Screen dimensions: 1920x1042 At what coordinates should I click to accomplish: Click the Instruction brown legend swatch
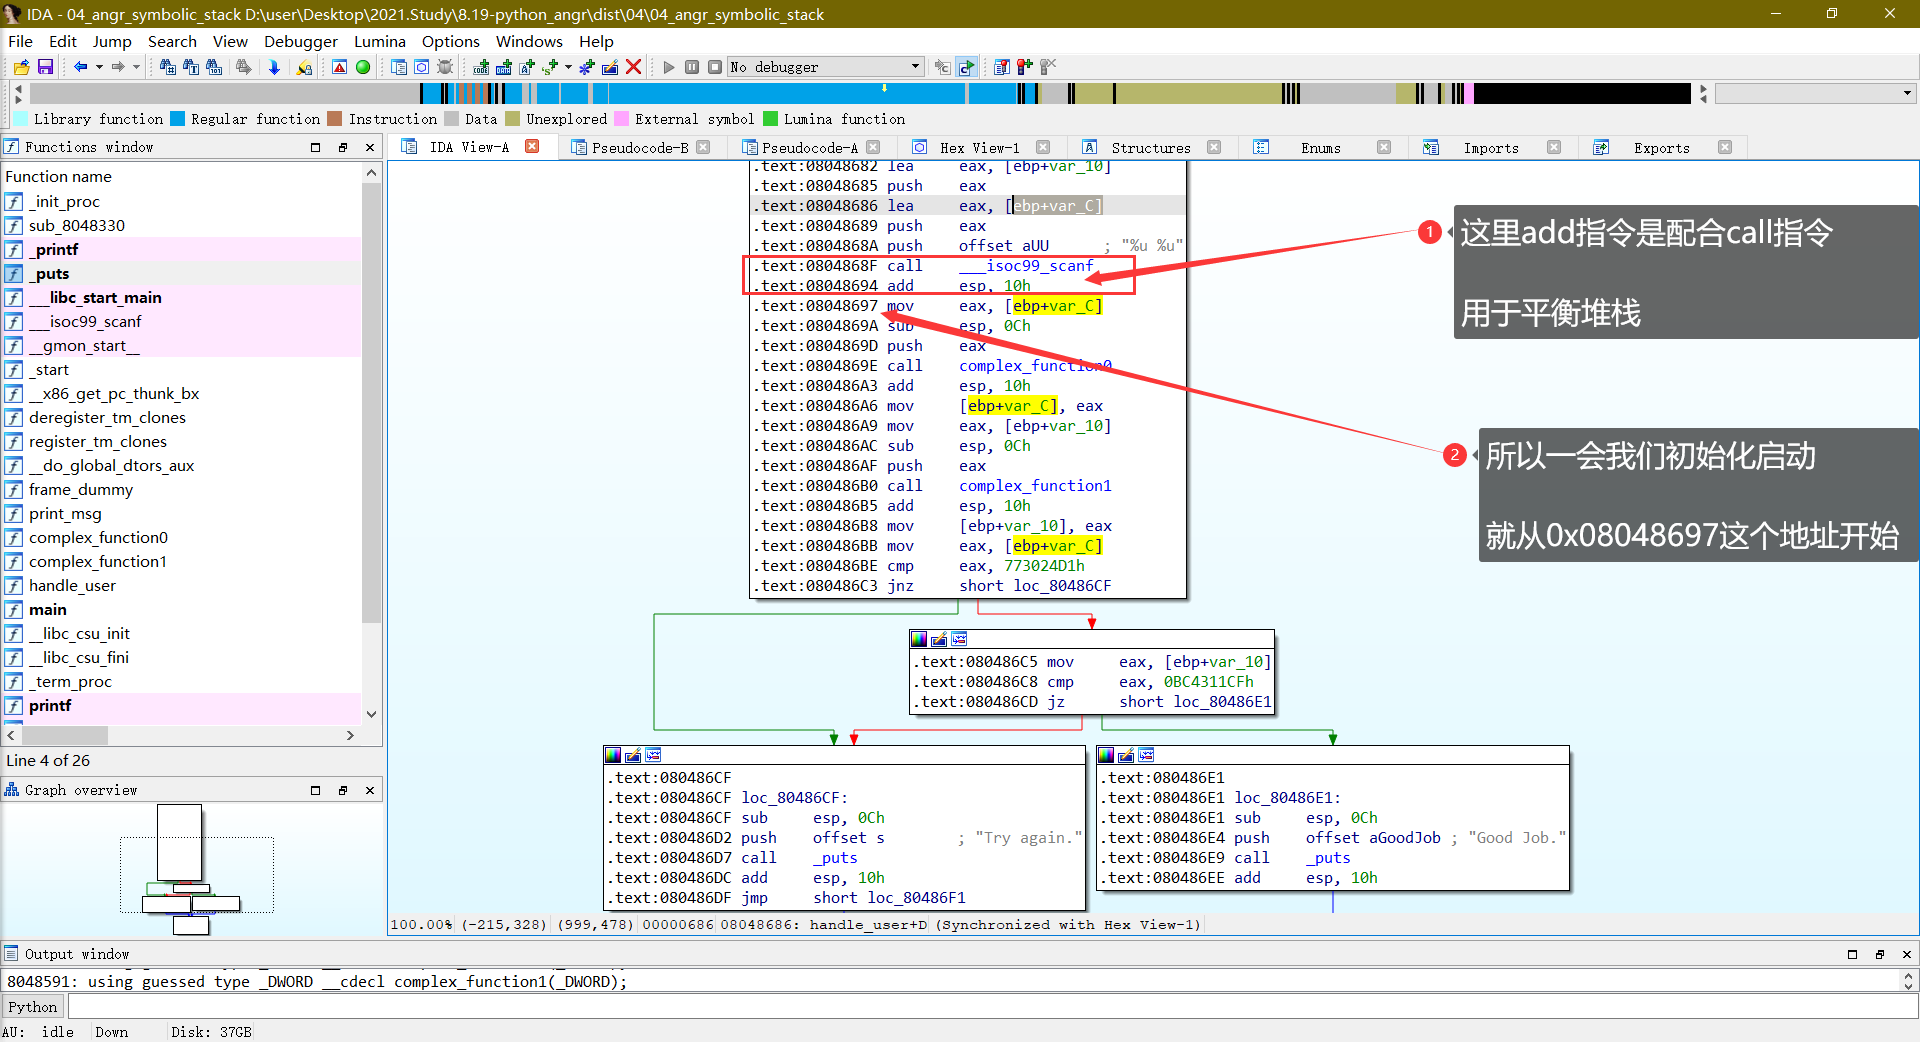335,119
